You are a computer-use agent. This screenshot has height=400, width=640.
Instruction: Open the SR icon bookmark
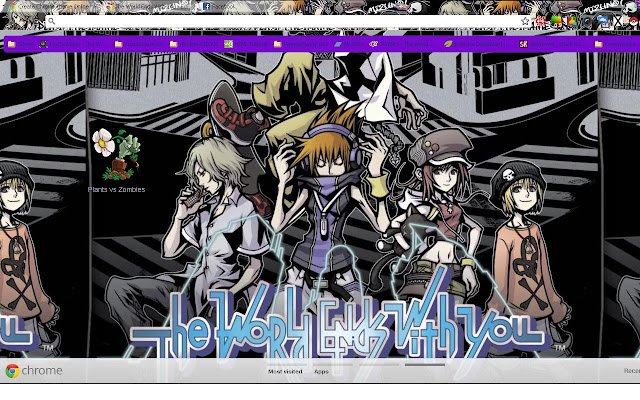click(551, 44)
